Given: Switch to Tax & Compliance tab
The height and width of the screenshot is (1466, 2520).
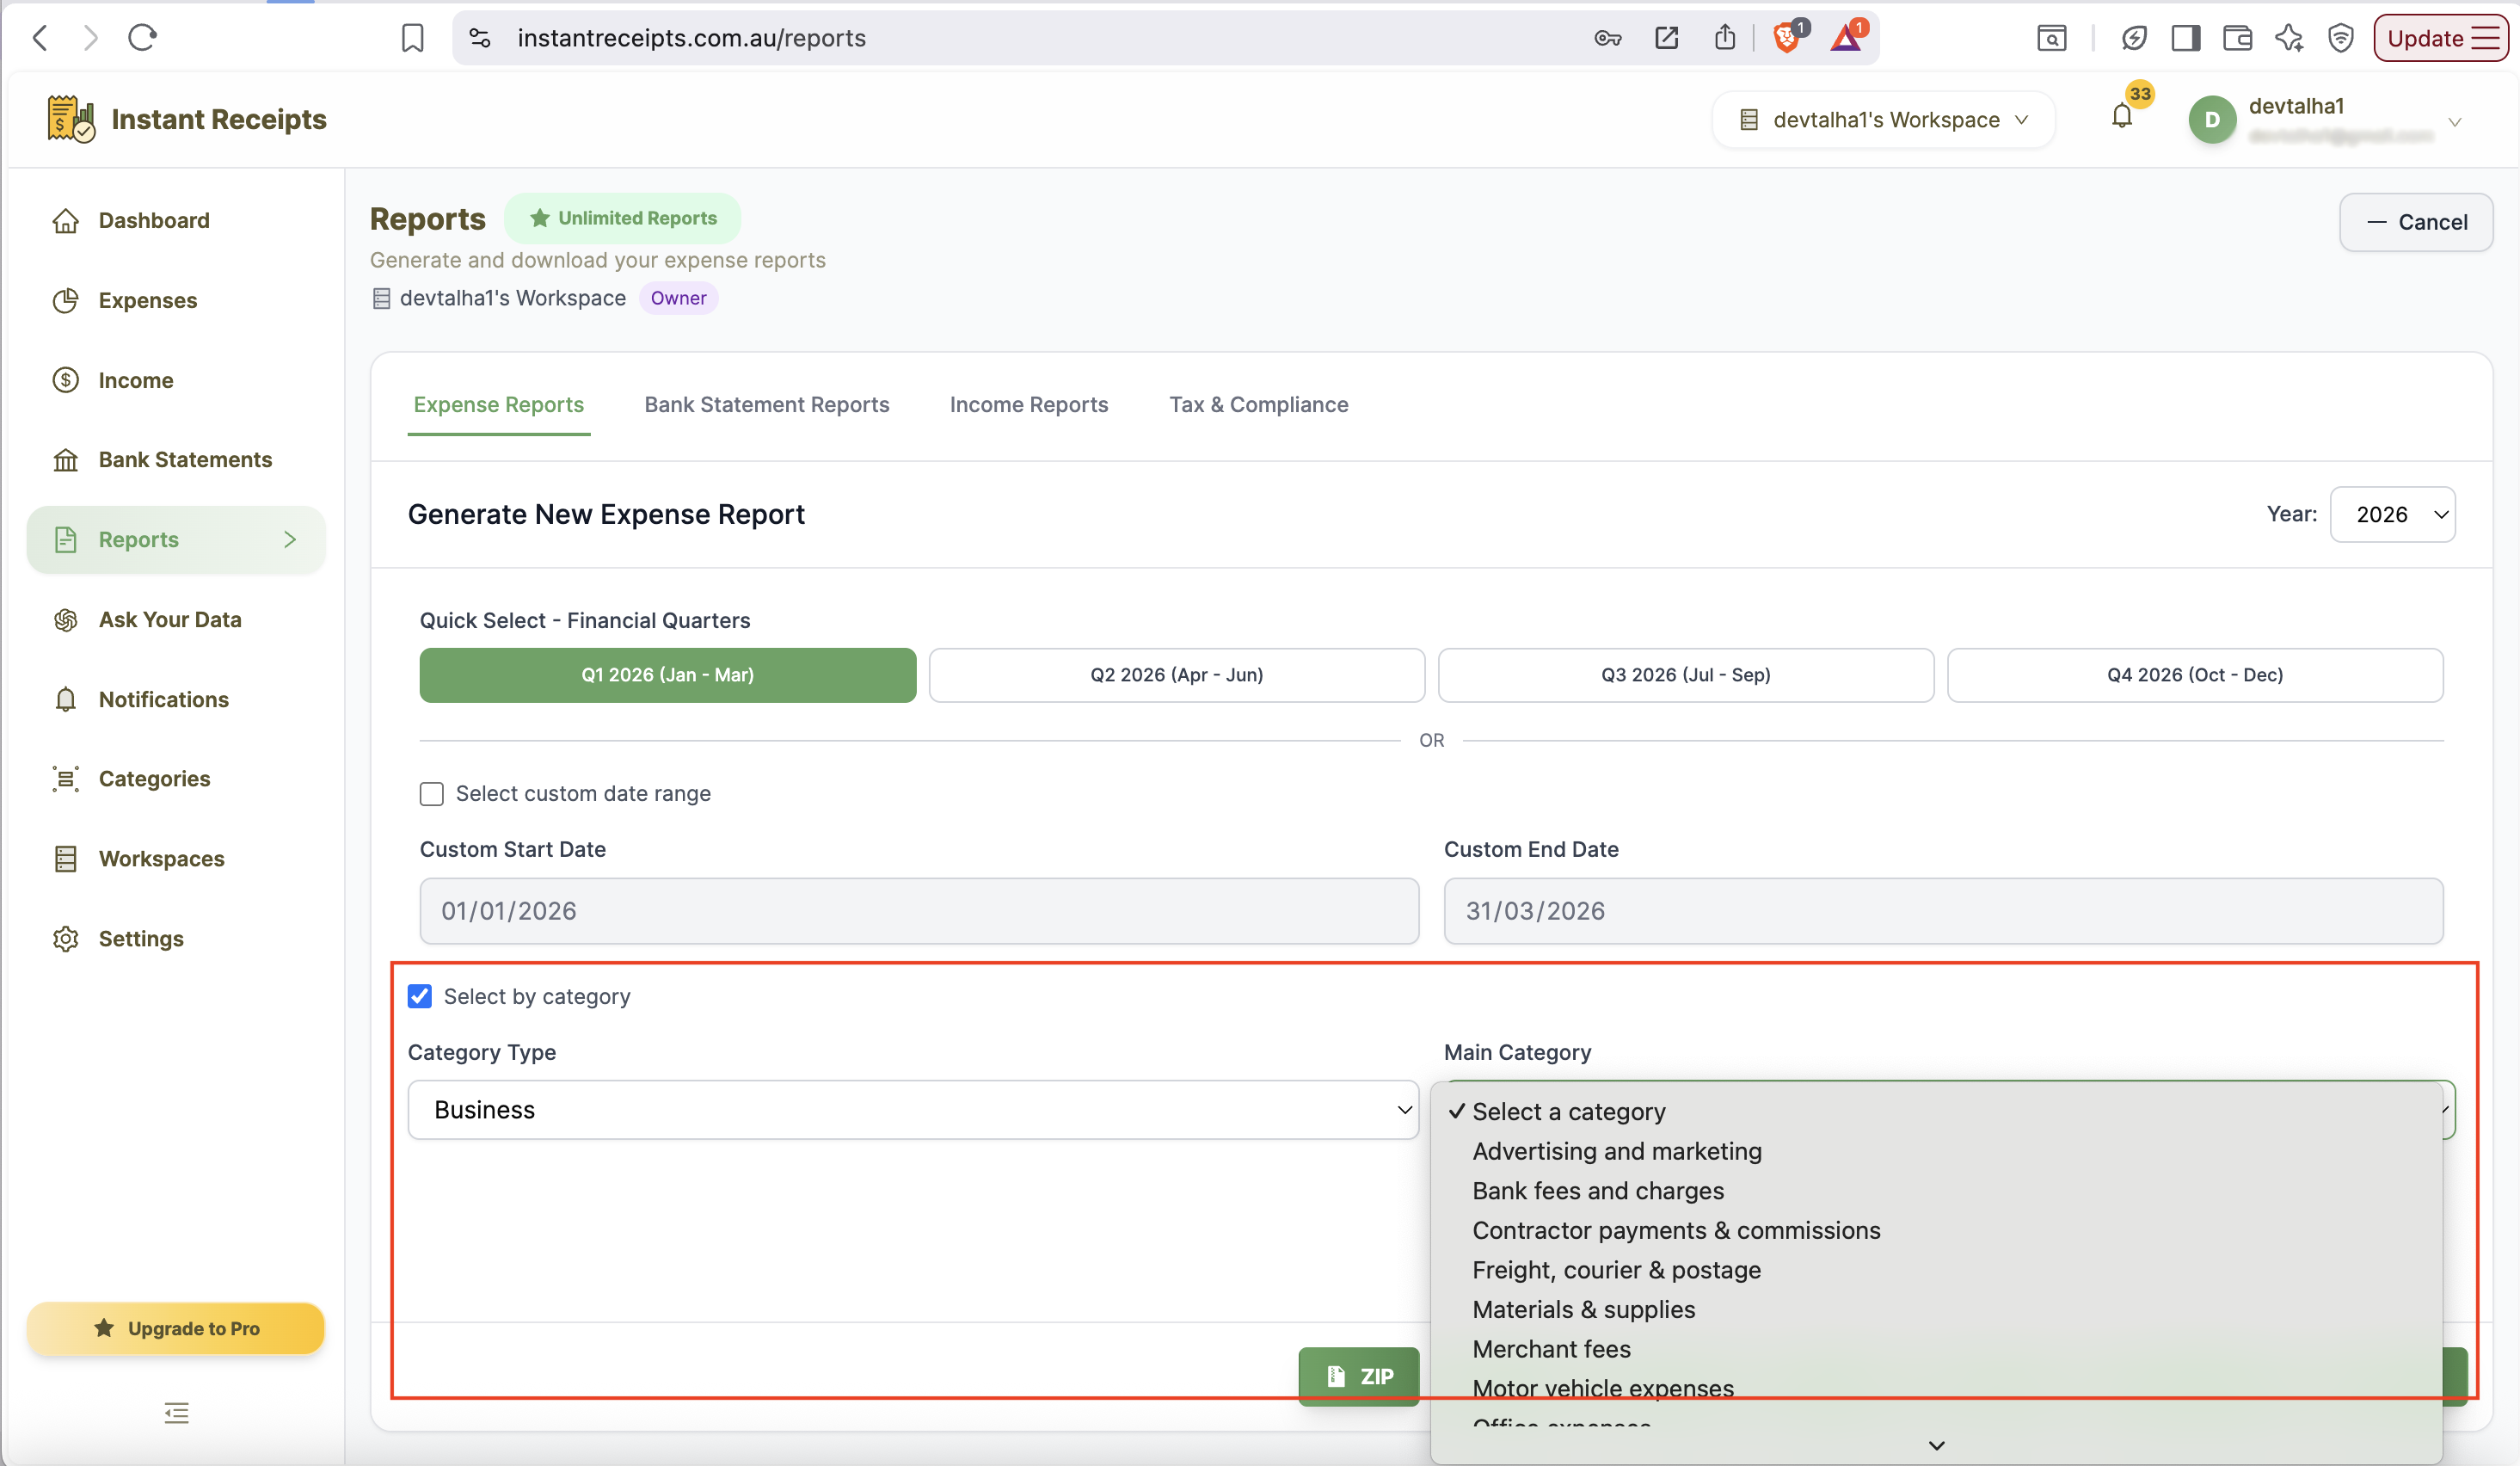Looking at the screenshot, I should tap(1259, 404).
